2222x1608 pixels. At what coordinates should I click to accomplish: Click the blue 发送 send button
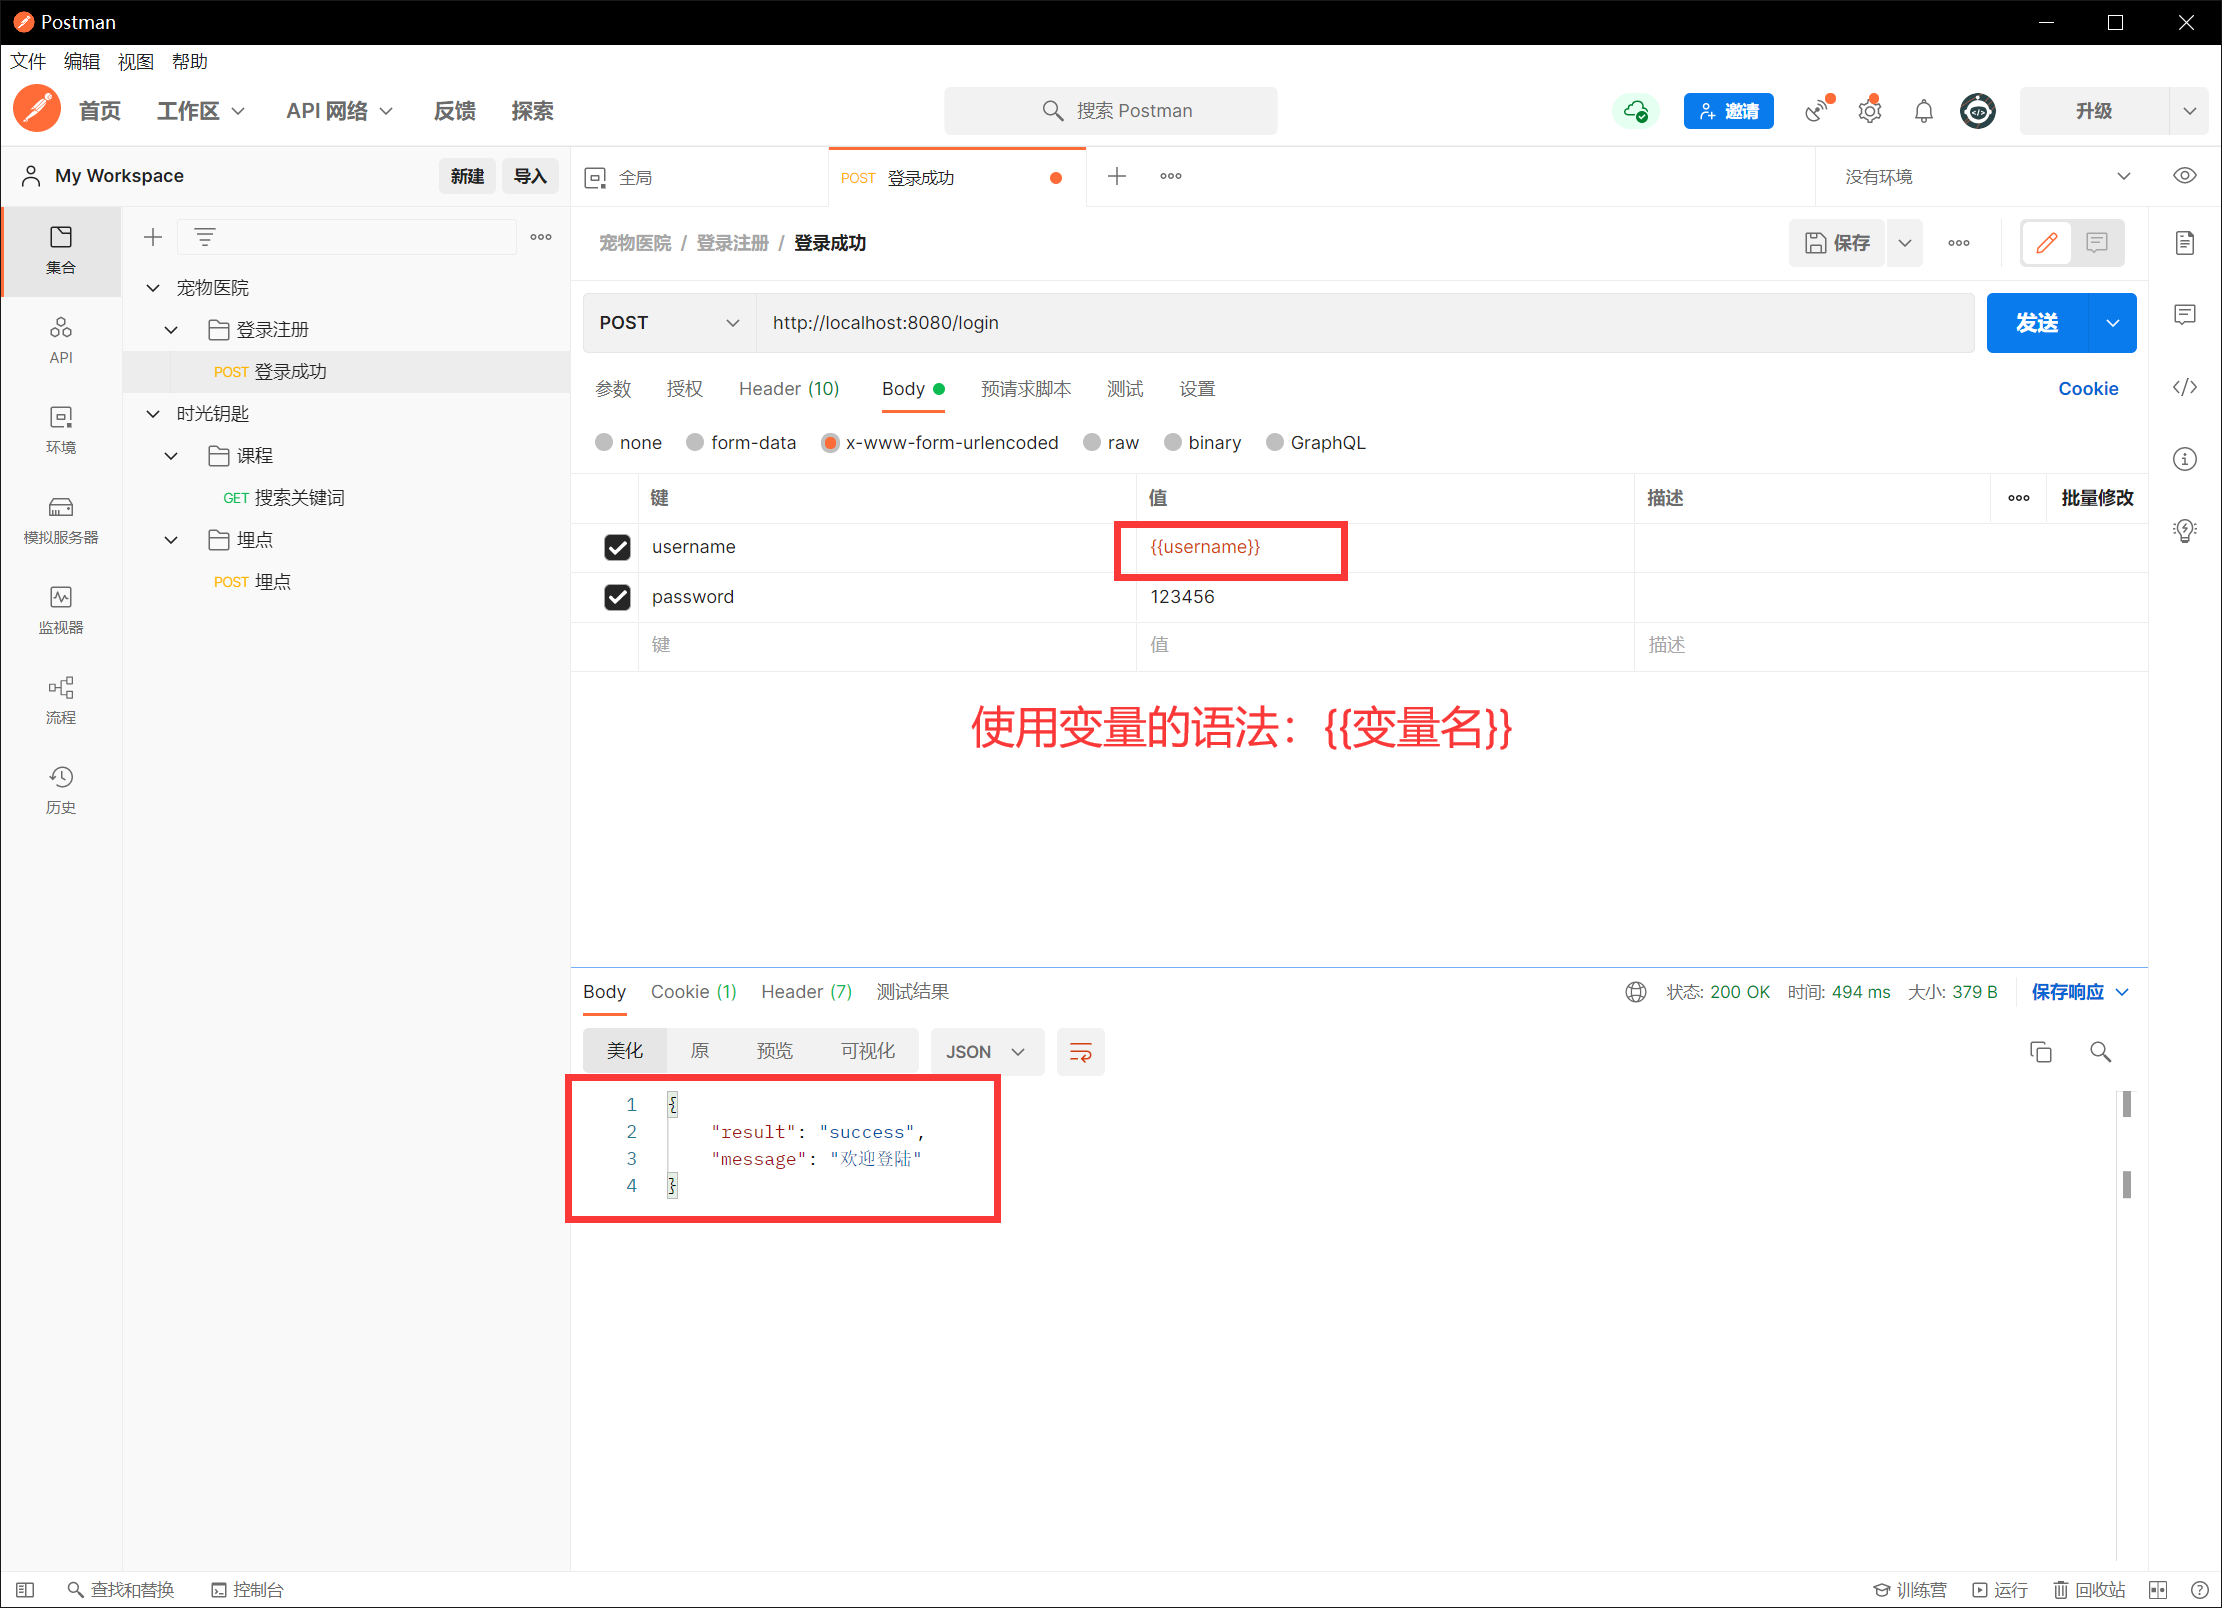(x=2036, y=323)
